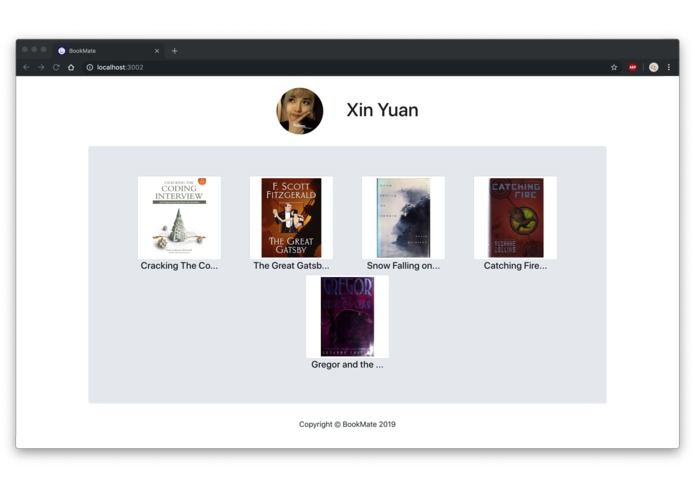Click the browser forward arrow

point(41,67)
